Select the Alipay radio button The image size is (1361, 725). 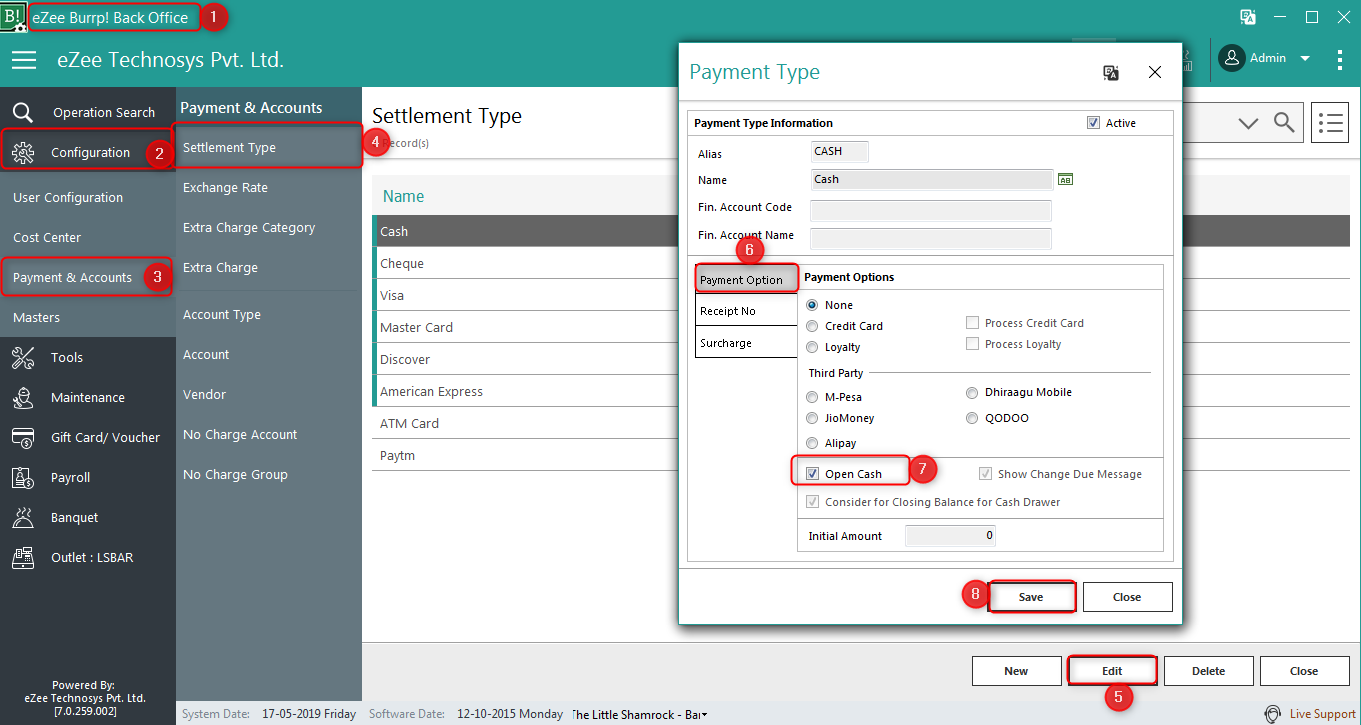coord(812,443)
